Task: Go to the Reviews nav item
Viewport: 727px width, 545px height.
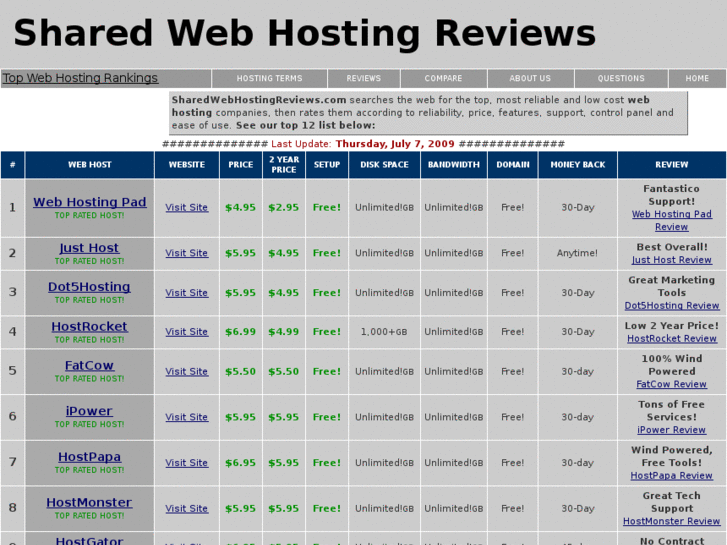Action: 364,78
